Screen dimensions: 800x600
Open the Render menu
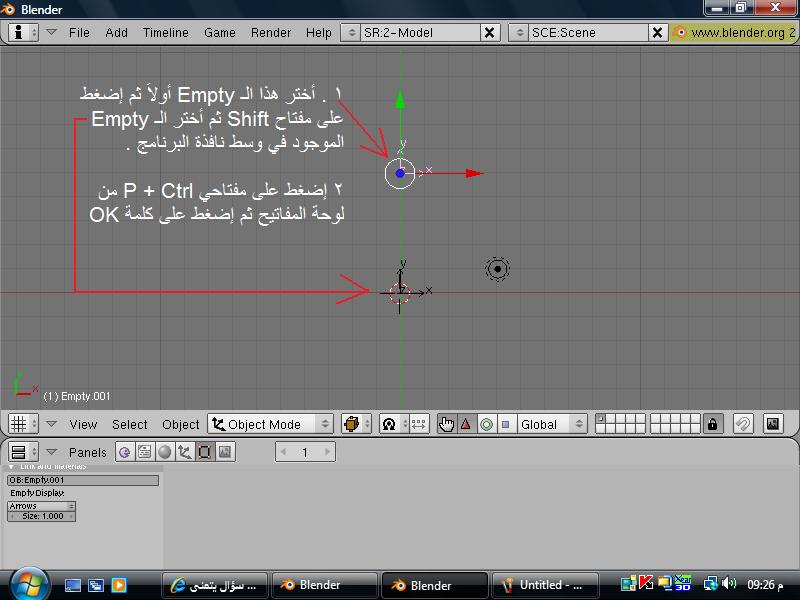(x=271, y=33)
